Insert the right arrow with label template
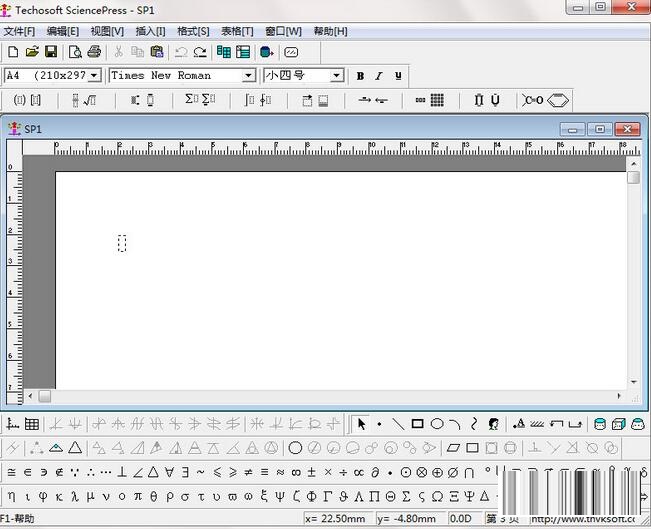The height and width of the screenshot is (529, 651). pos(365,100)
